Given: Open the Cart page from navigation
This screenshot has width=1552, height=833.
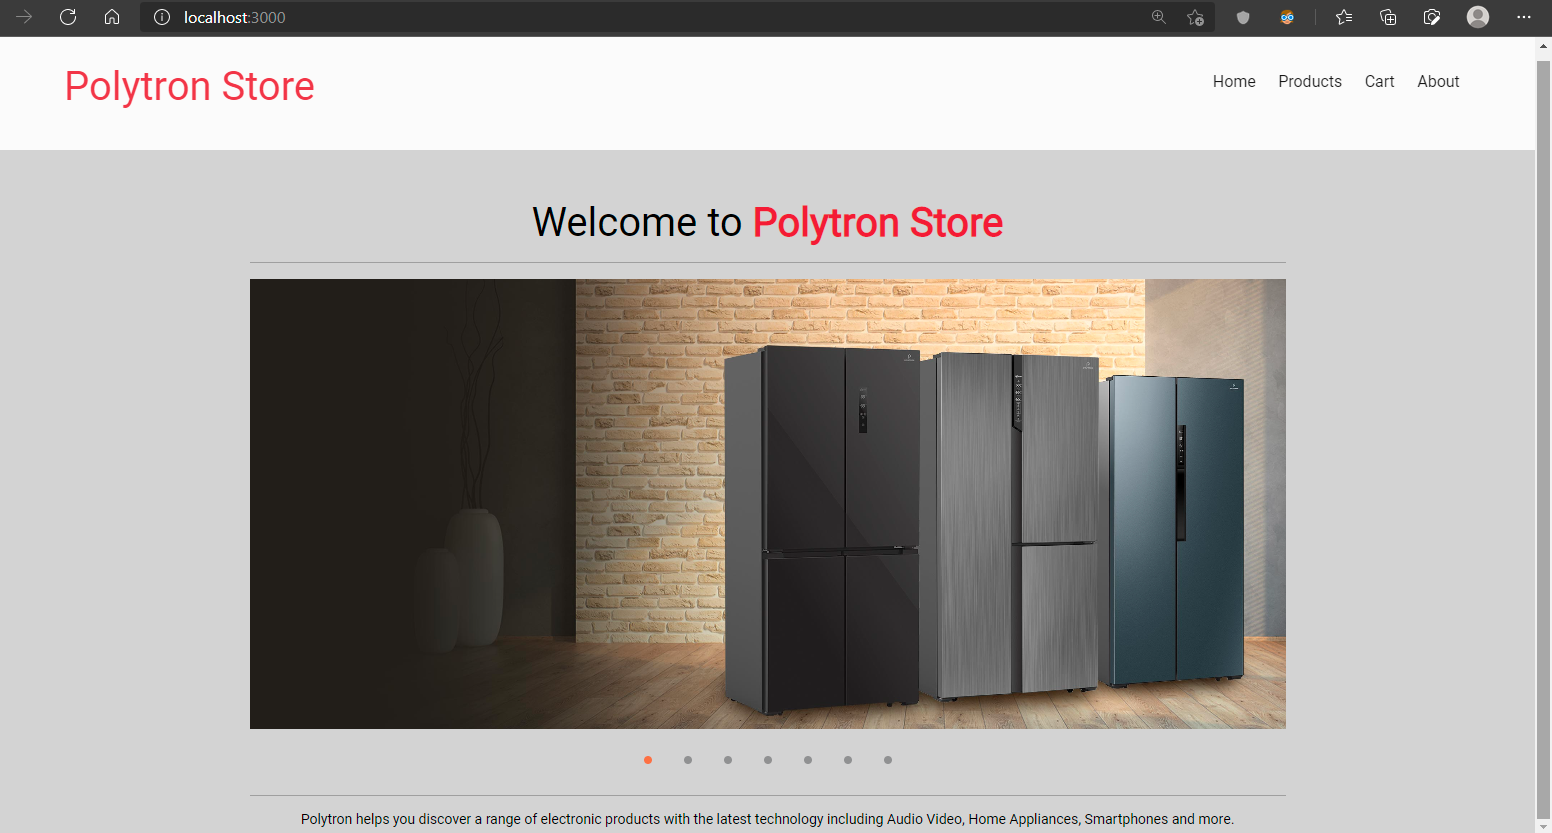Looking at the screenshot, I should point(1379,82).
